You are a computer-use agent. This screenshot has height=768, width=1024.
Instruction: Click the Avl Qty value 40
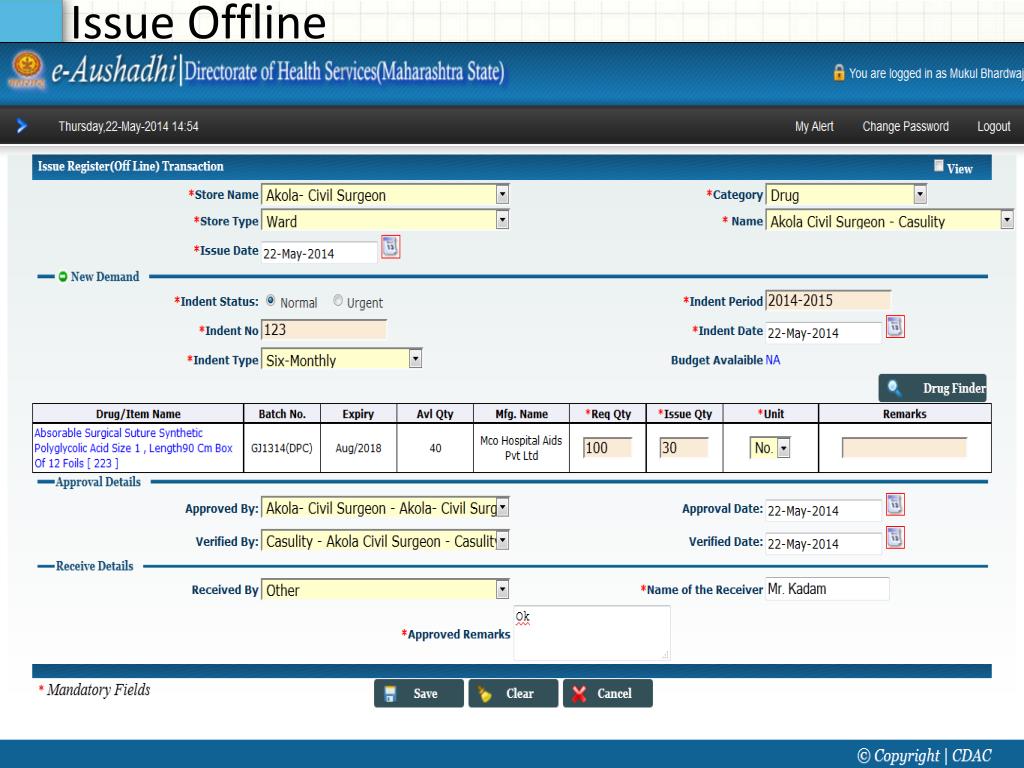pos(435,448)
